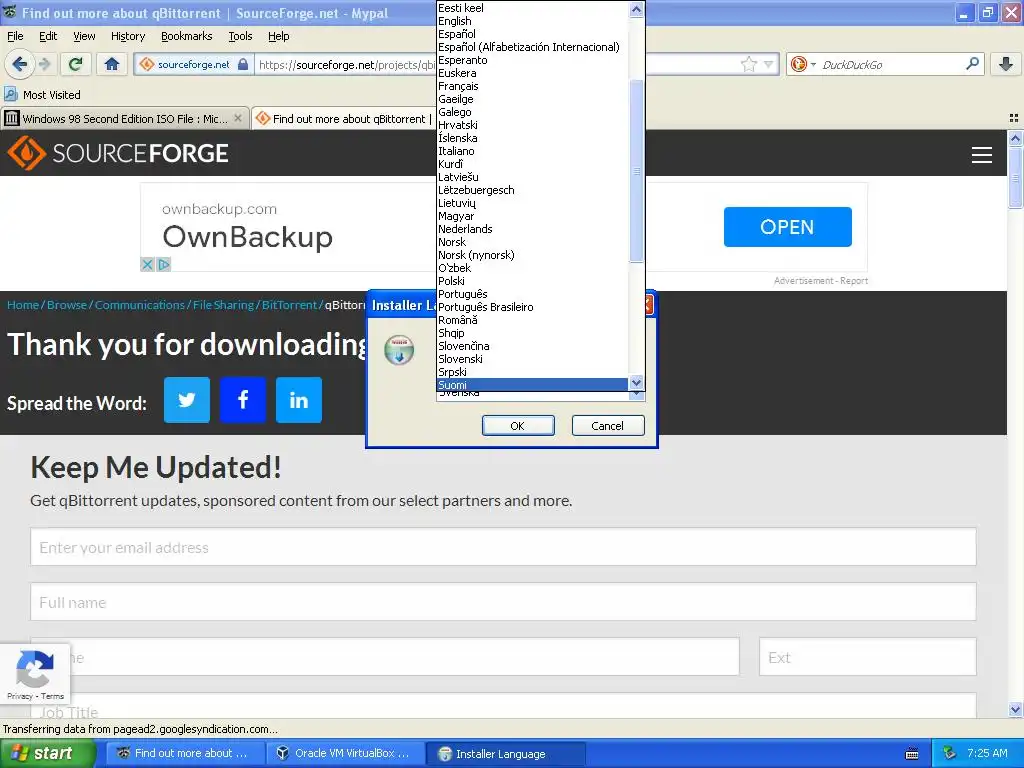Select Português Brasileiro in the language list
The width and height of the screenshot is (1024, 768).
click(x=532, y=307)
